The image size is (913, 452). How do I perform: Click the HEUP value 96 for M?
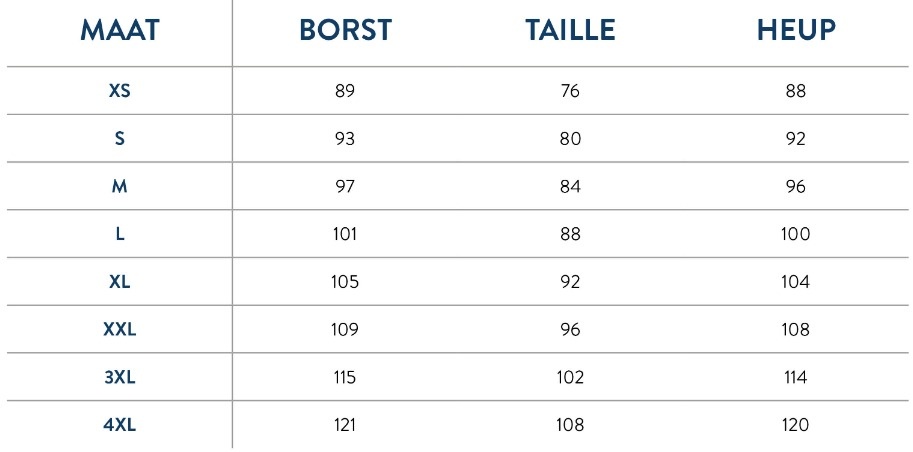pyautogui.click(x=796, y=186)
